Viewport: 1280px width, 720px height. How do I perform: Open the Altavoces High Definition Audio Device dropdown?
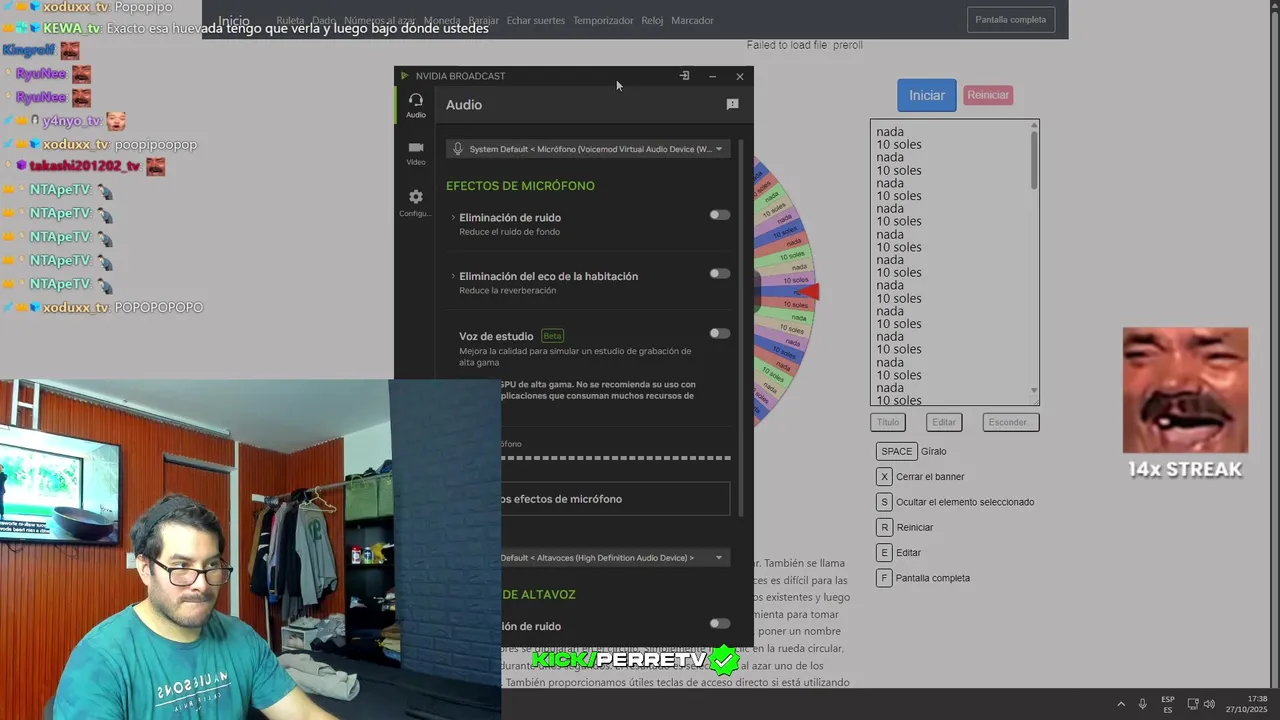point(615,558)
